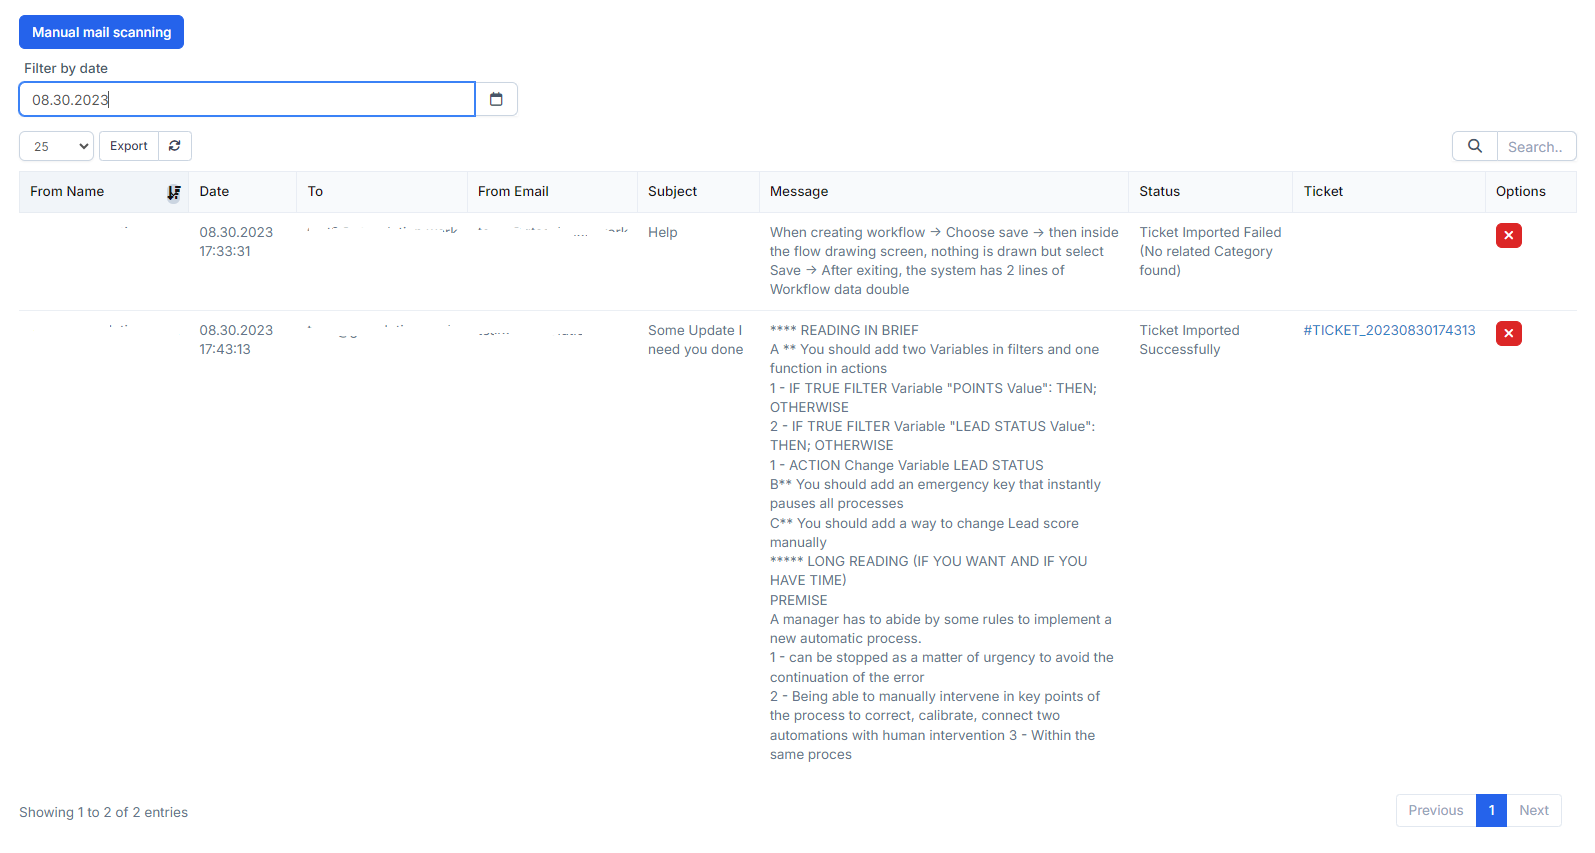The height and width of the screenshot is (853, 1595).
Task: Open ticket #TICKET_20230830174313 link
Action: pyautogui.click(x=1389, y=330)
